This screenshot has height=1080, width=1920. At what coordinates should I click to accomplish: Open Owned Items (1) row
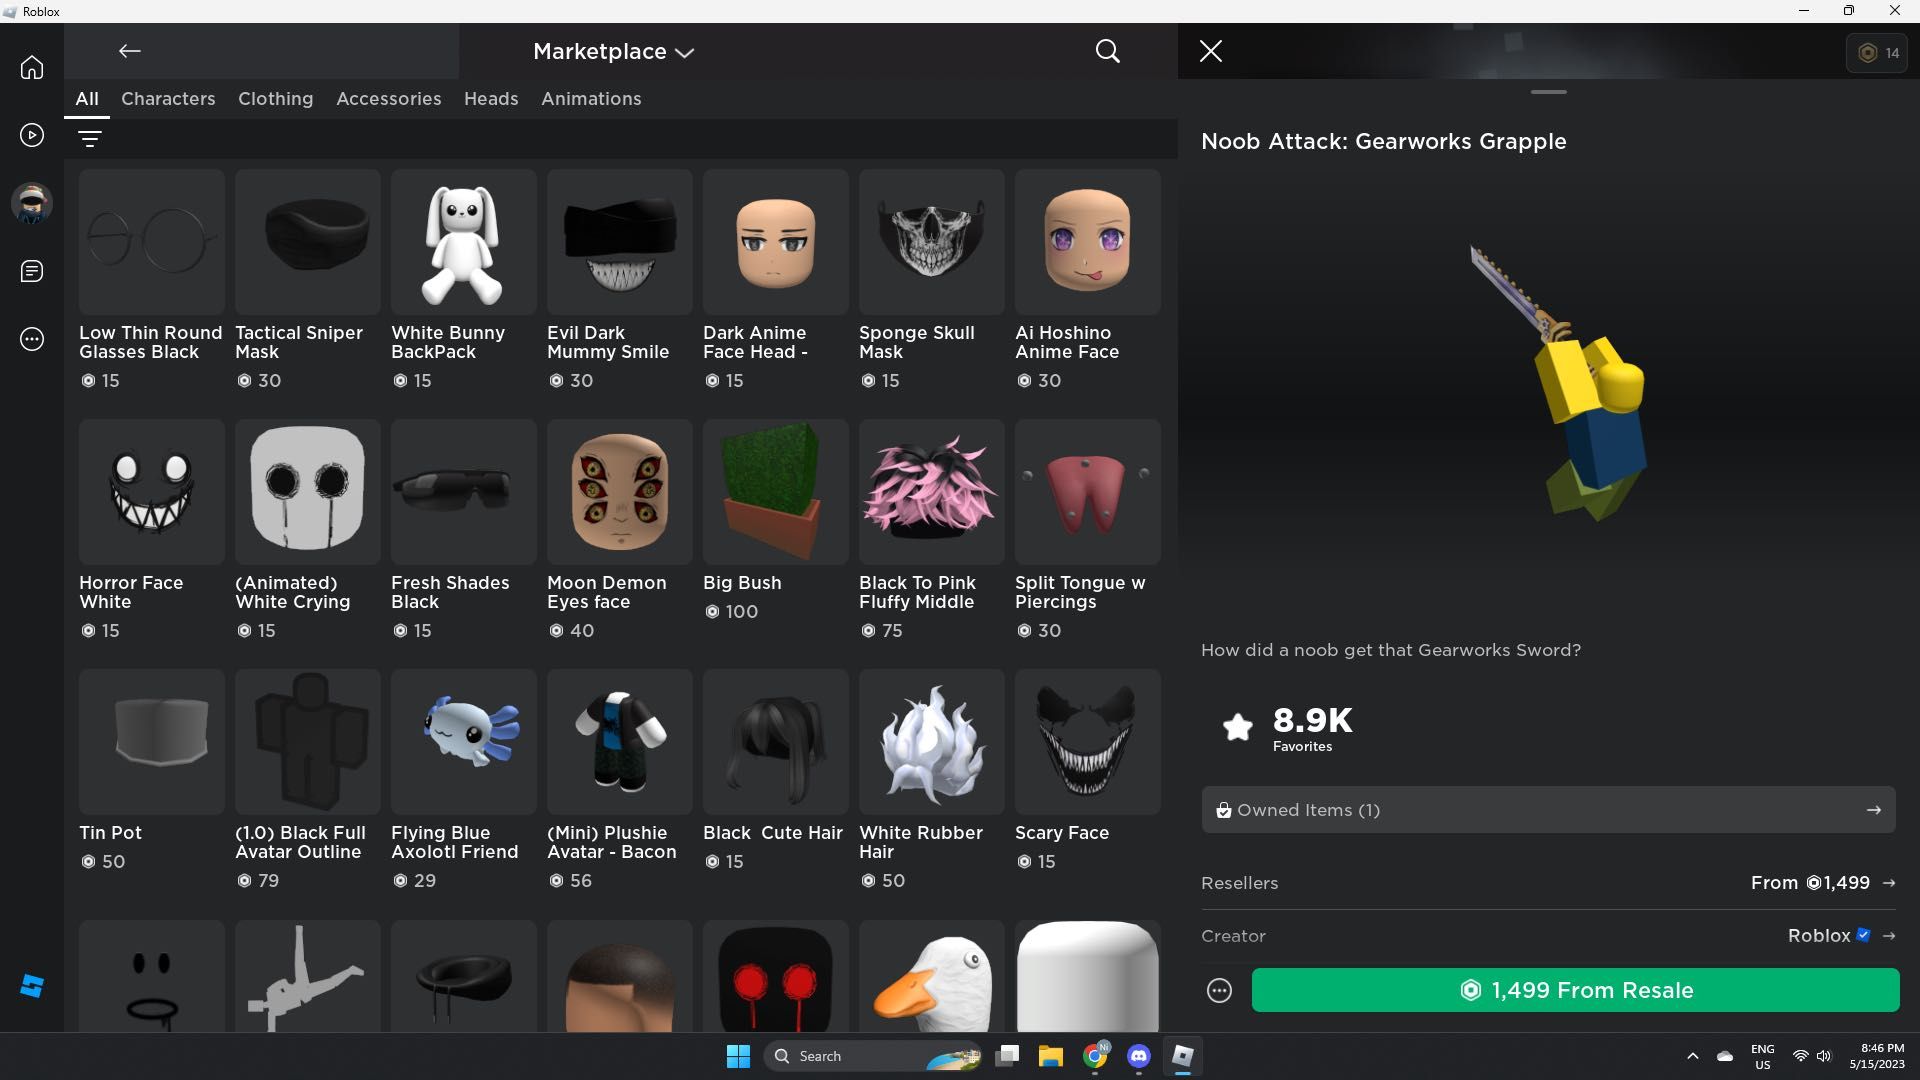(x=1548, y=810)
